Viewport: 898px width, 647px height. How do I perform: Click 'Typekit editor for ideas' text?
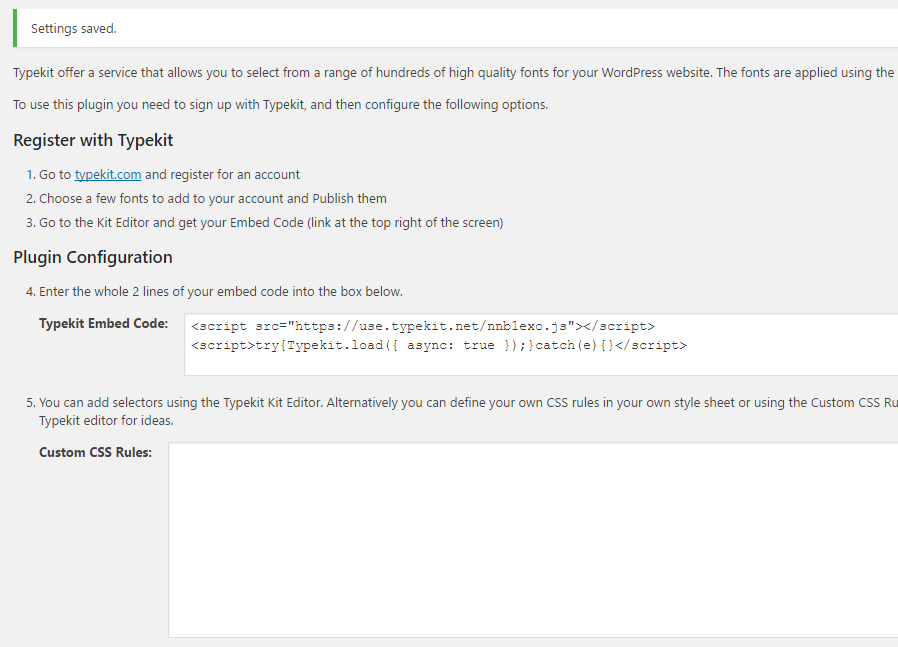(106, 421)
